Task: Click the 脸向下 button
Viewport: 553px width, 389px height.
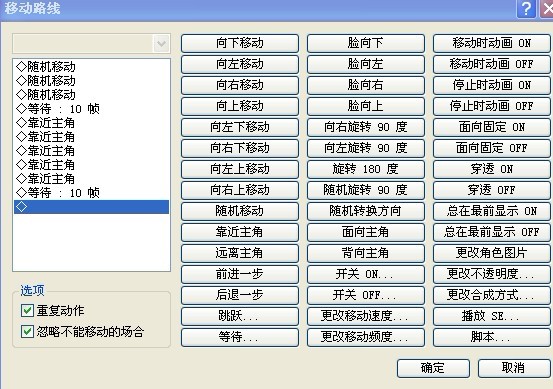Action: (366, 43)
